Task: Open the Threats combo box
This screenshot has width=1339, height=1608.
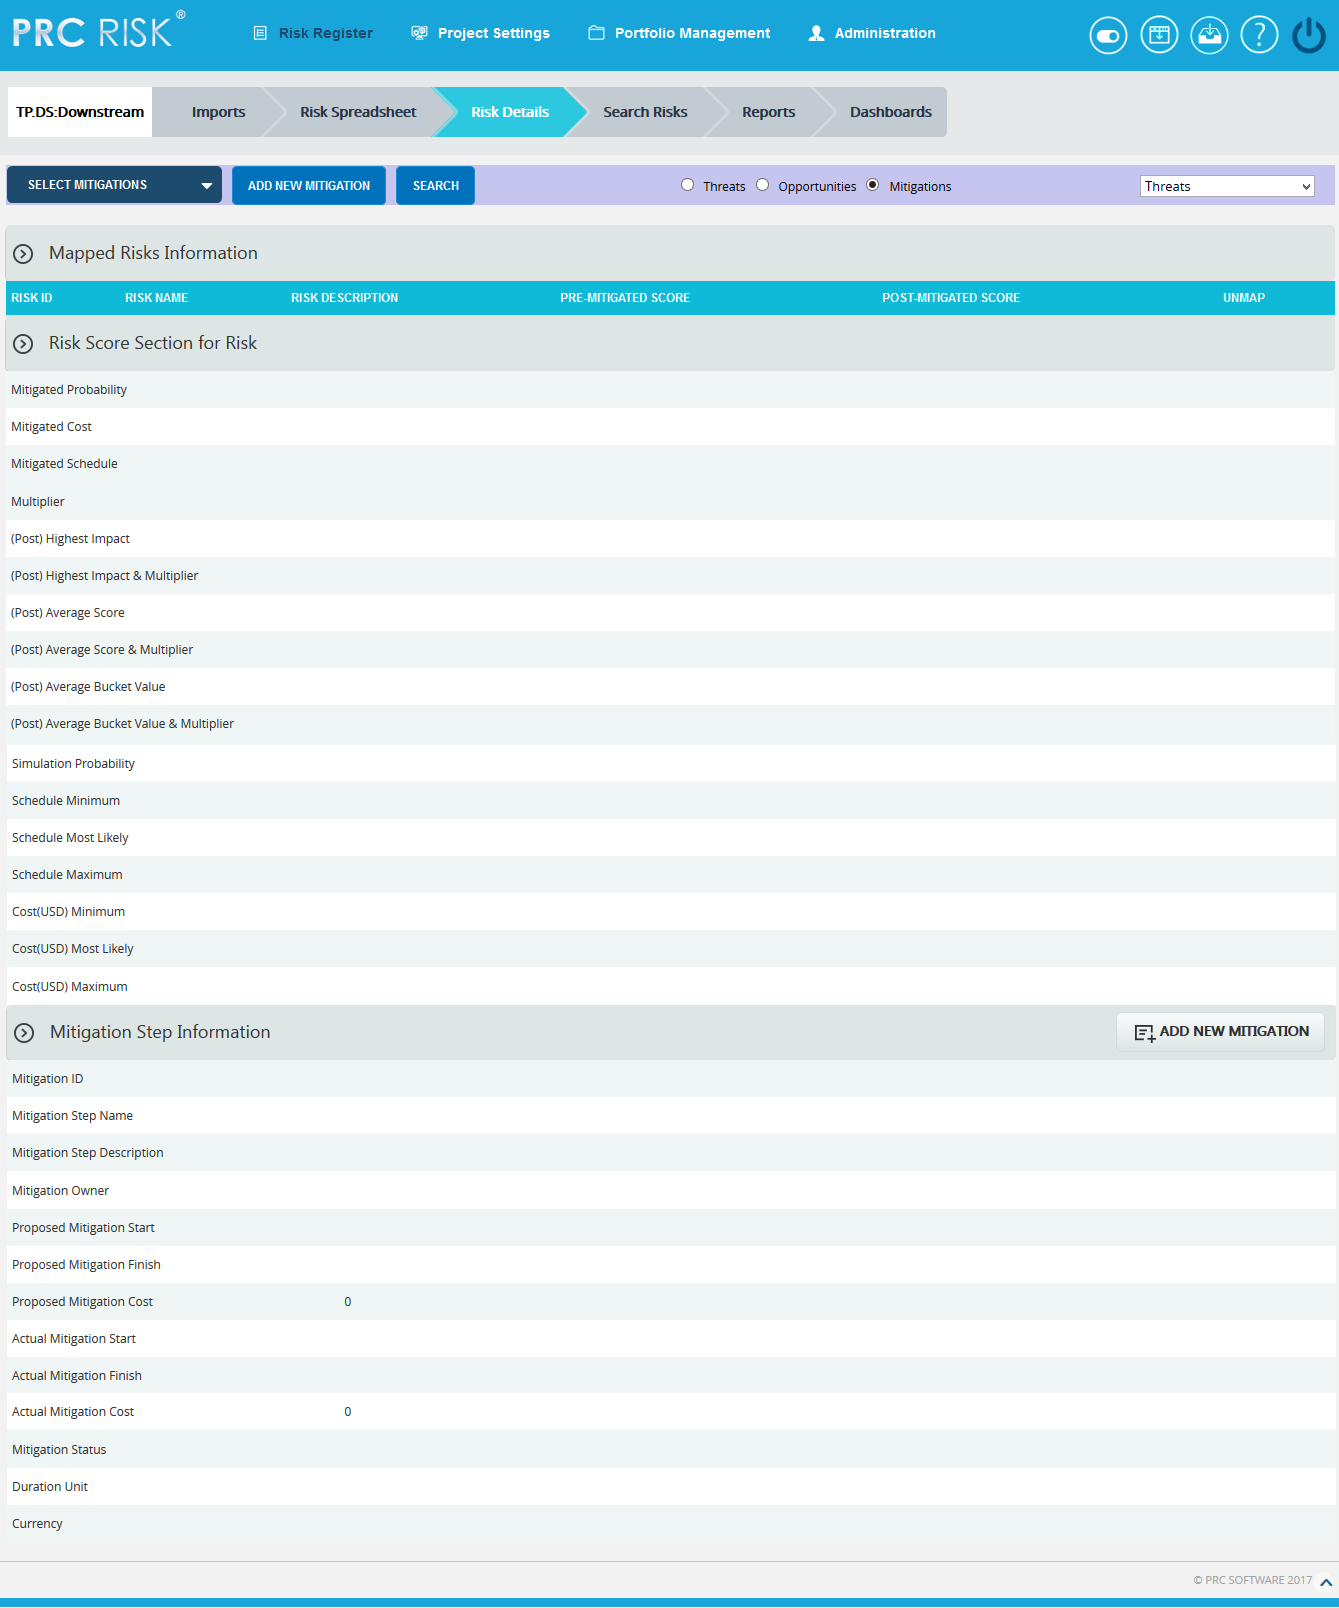Action: coord(1227,186)
